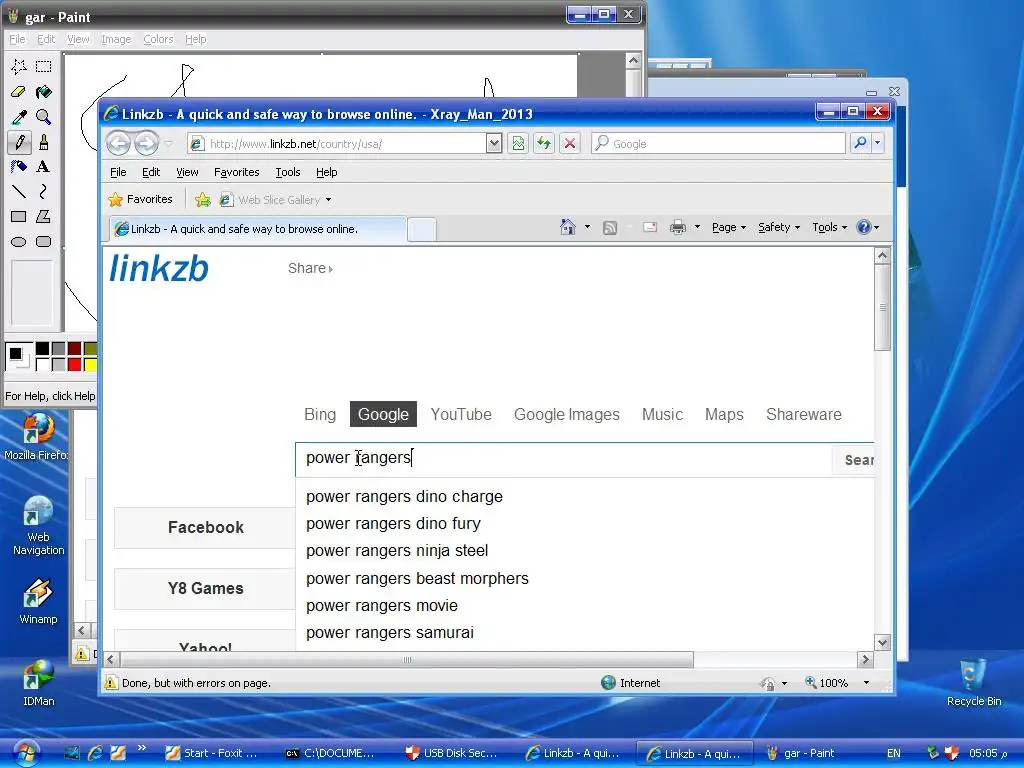Viewport: 1024px width, 768px height.
Task: Switch to the Google Images tab
Action: [567, 414]
